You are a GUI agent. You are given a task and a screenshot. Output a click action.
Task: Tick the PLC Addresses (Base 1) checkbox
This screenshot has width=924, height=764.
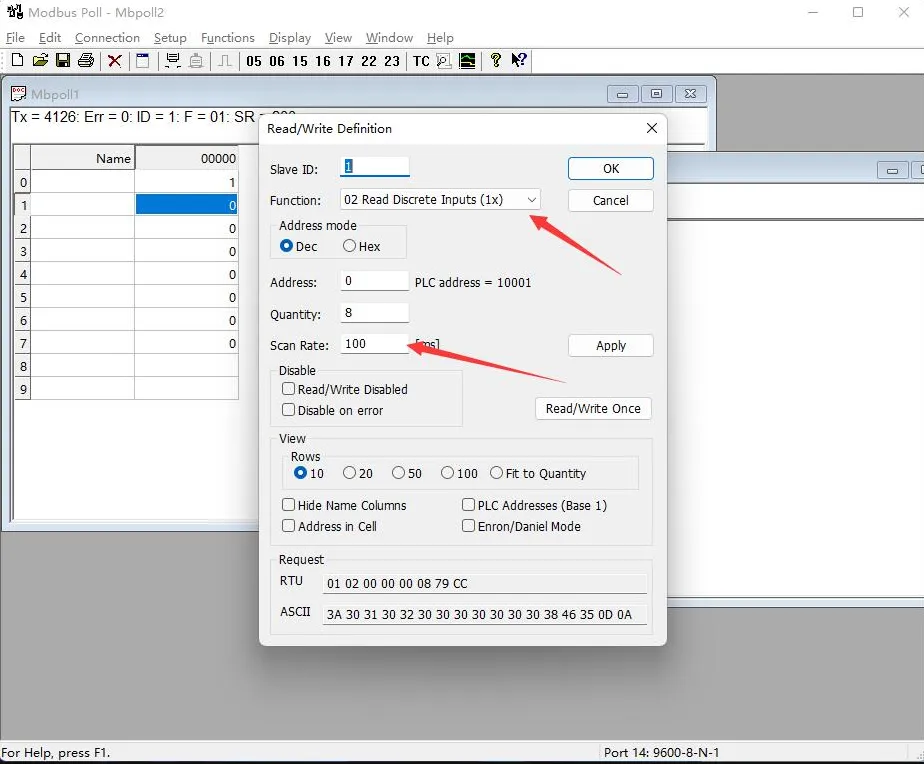468,505
